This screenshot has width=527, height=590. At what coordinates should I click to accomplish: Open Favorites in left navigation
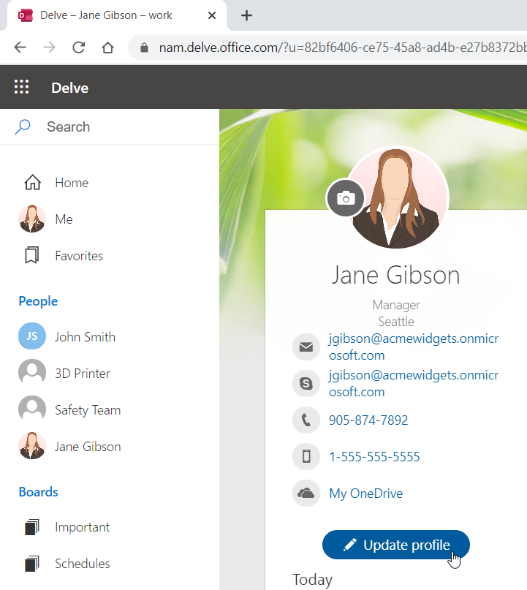79,256
